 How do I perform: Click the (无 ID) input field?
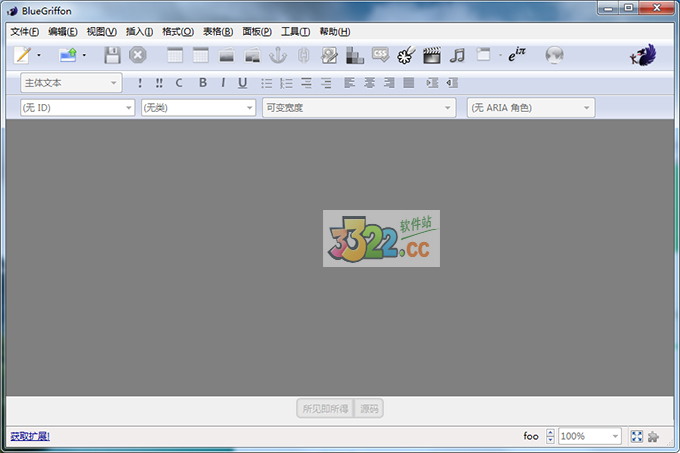pyautogui.click(x=70, y=107)
